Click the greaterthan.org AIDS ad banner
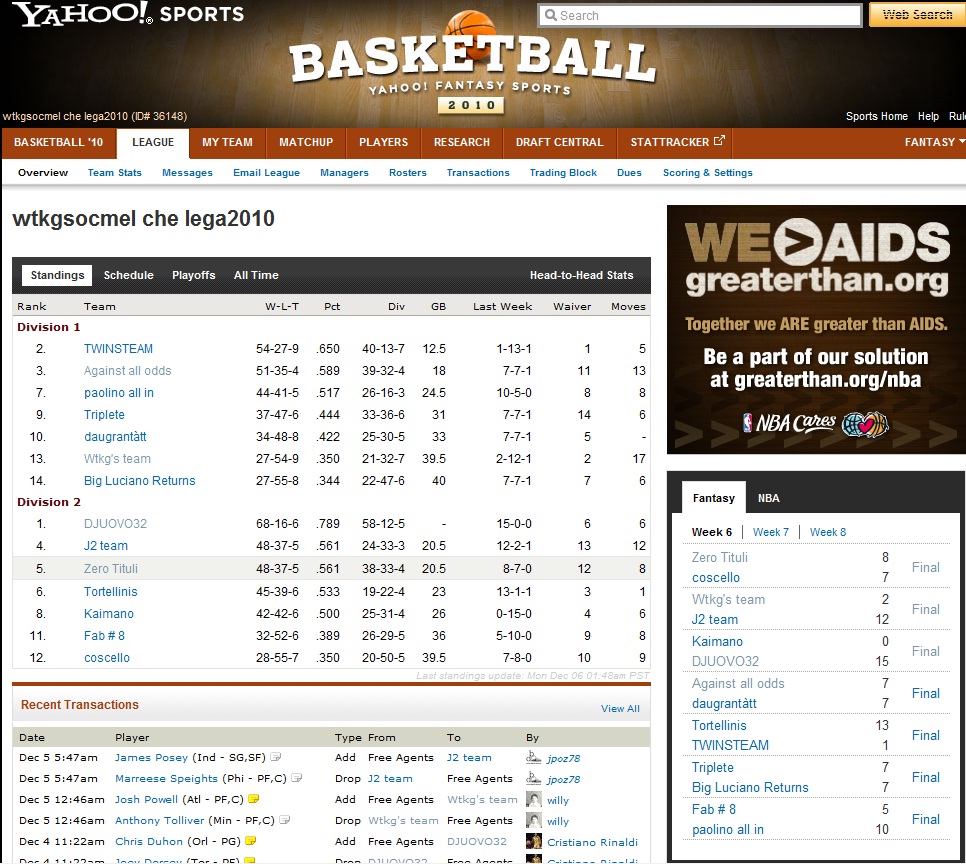The height and width of the screenshot is (864, 966). pyautogui.click(x=816, y=329)
